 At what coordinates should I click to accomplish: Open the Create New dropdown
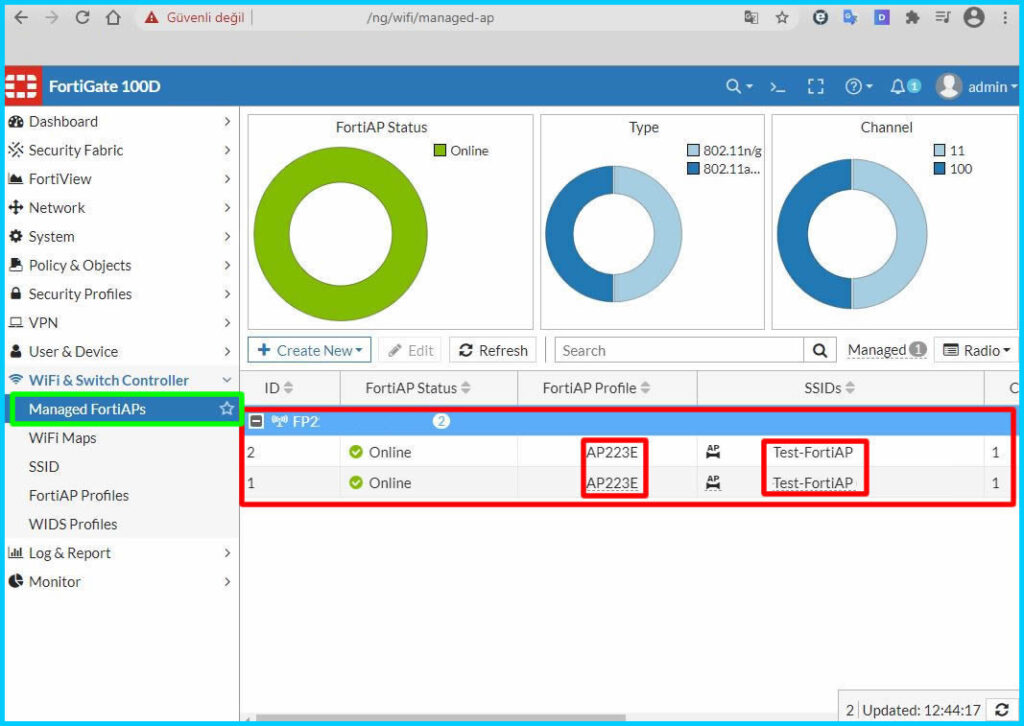310,350
